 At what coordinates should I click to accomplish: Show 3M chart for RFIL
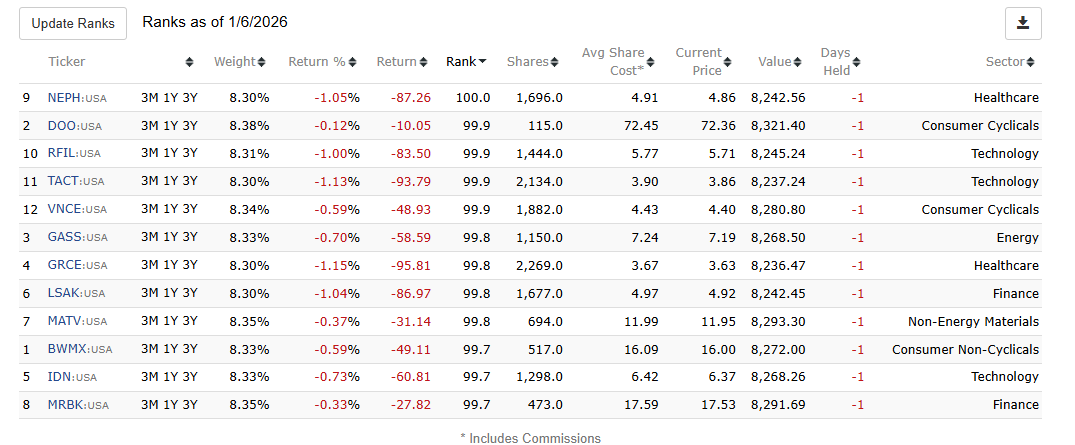point(150,154)
